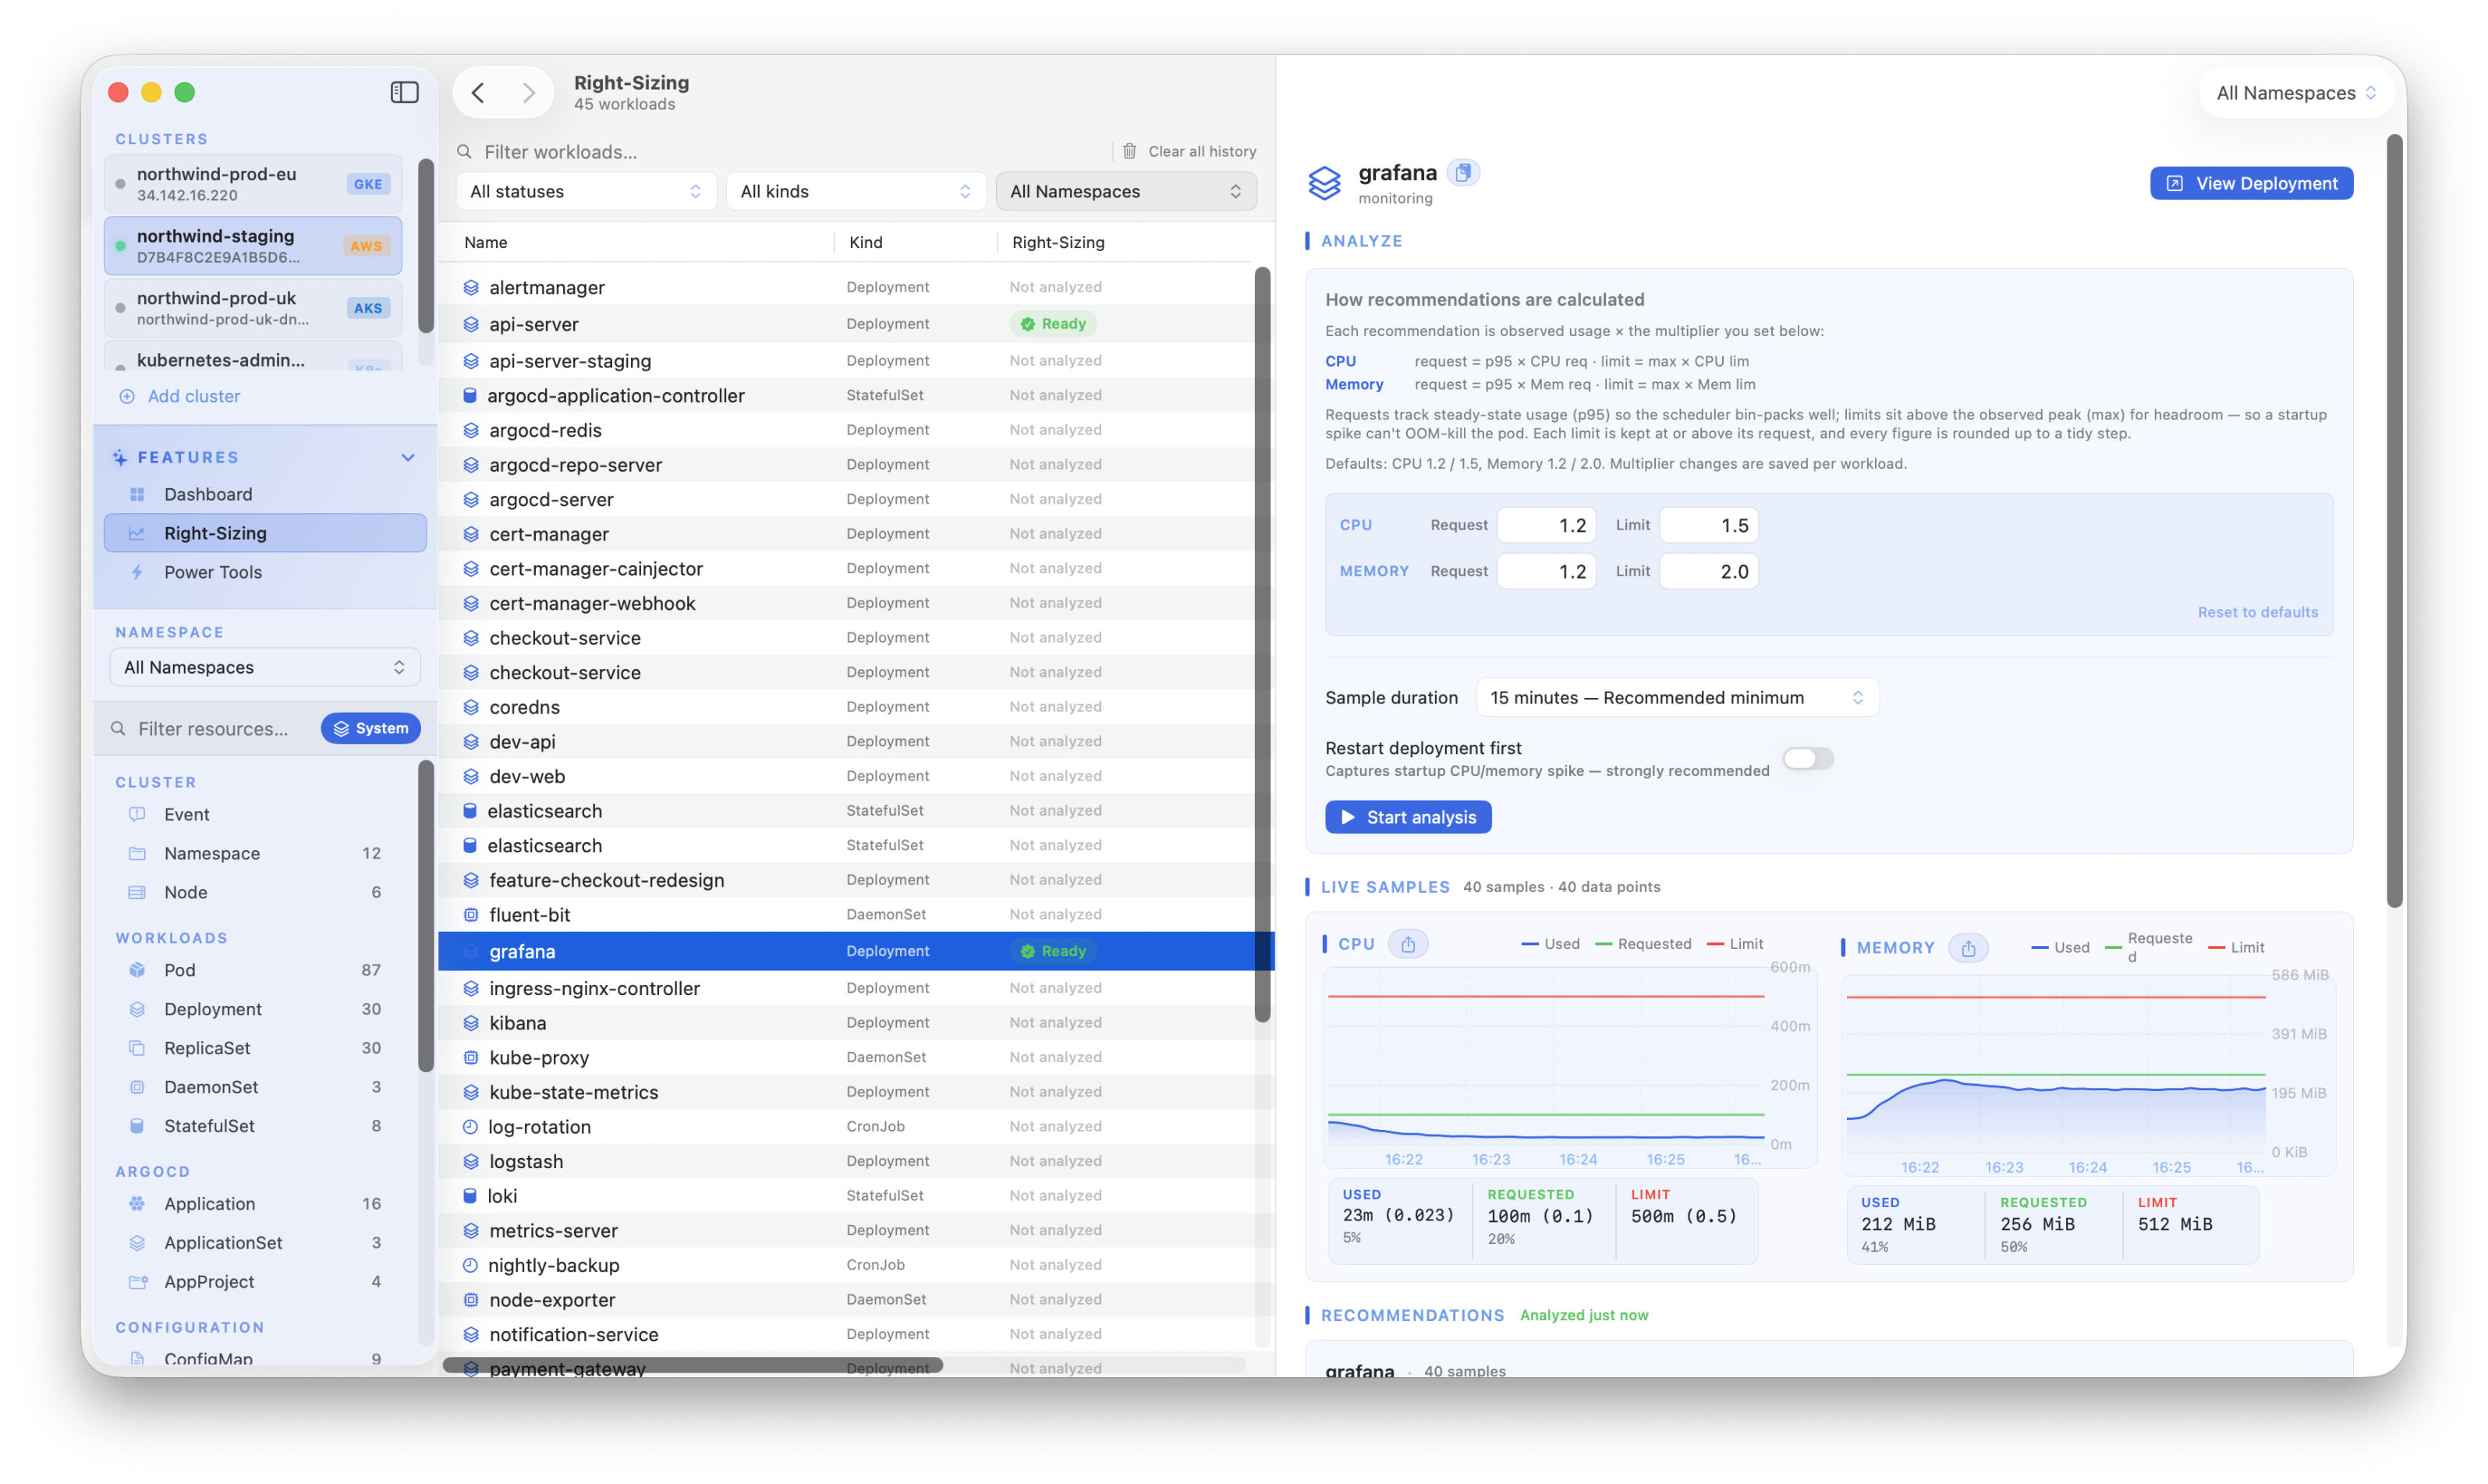
Task: Click Start analysis button
Action: click(1408, 817)
